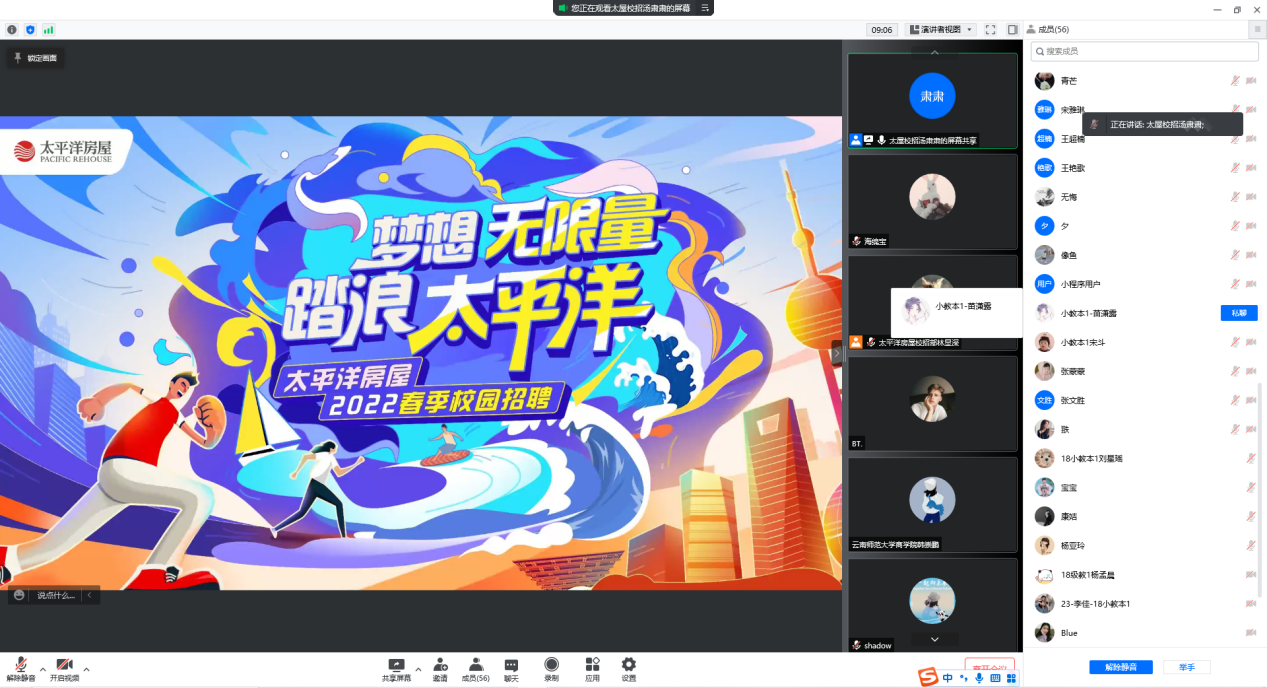This screenshot has width=1267, height=688.
Task: Check the green network signal icon
Action: point(48,30)
